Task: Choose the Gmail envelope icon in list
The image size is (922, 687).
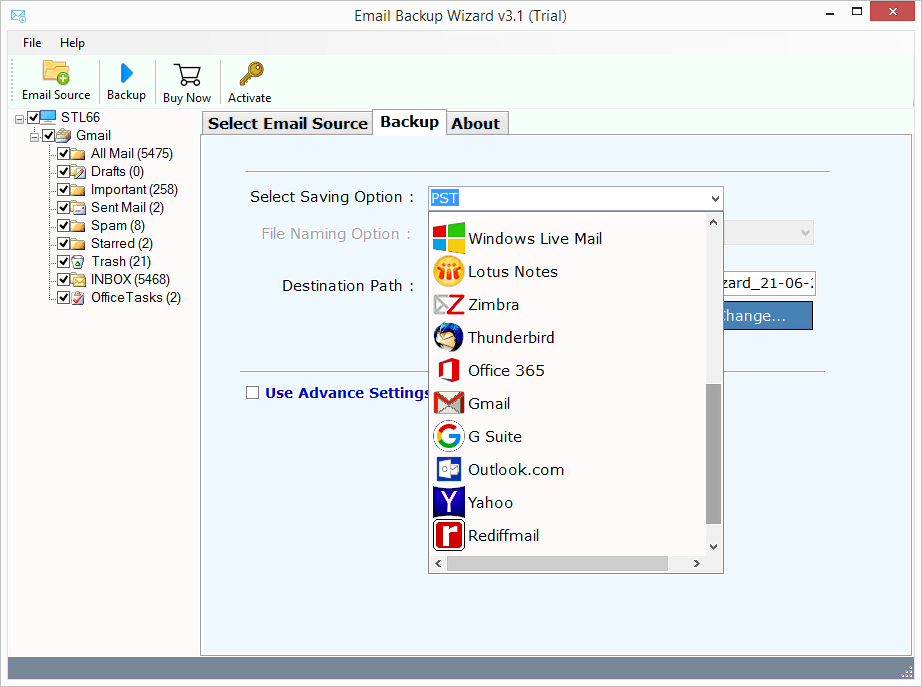Action: pyautogui.click(x=449, y=403)
